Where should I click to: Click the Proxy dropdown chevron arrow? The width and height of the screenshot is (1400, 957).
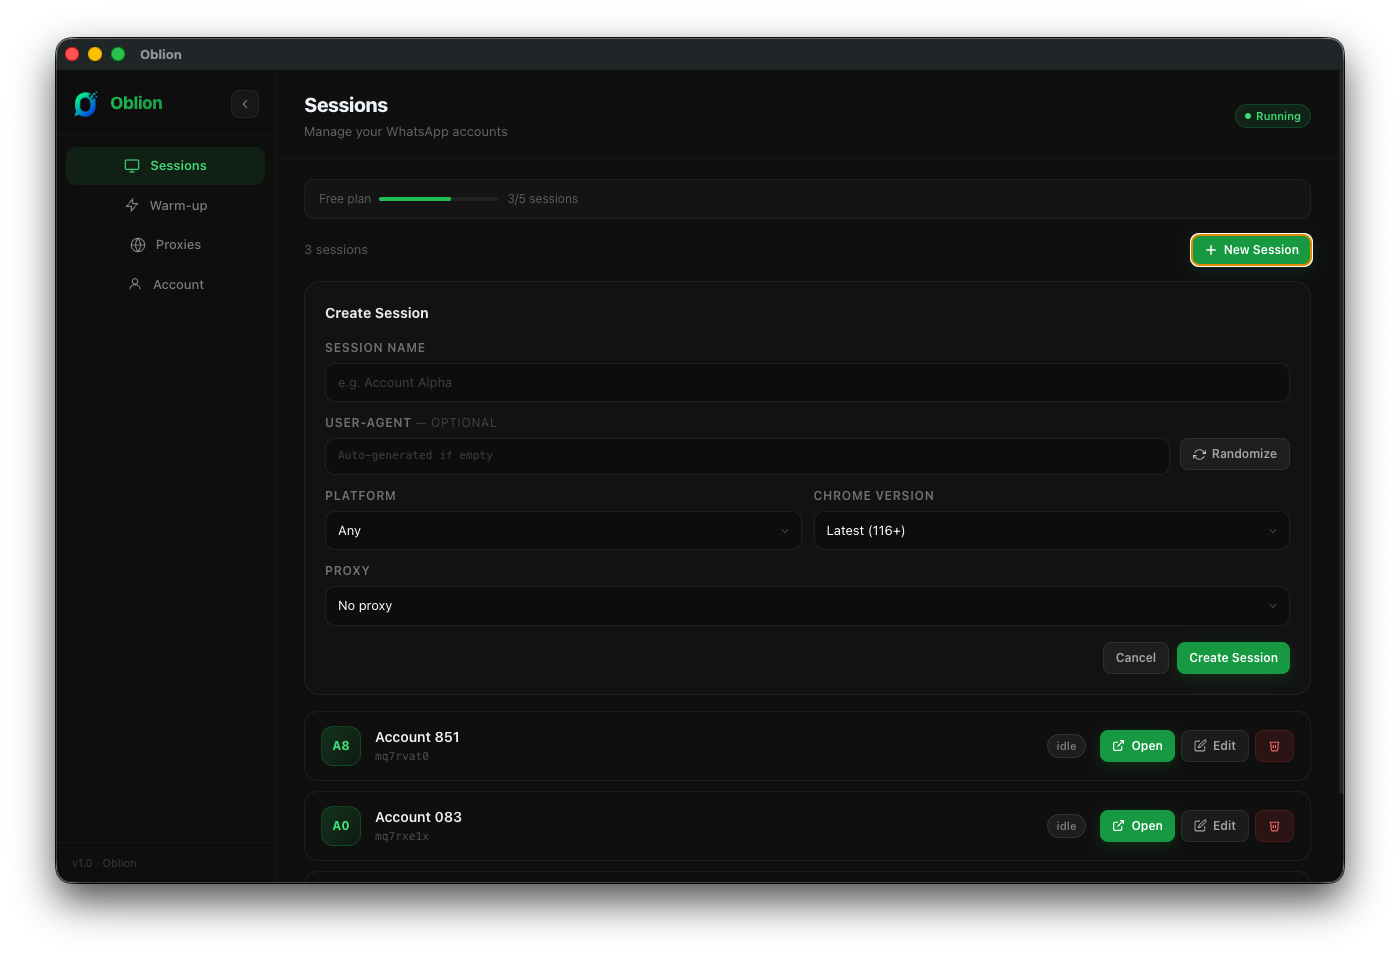pyautogui.click(x=1273, y=606)
